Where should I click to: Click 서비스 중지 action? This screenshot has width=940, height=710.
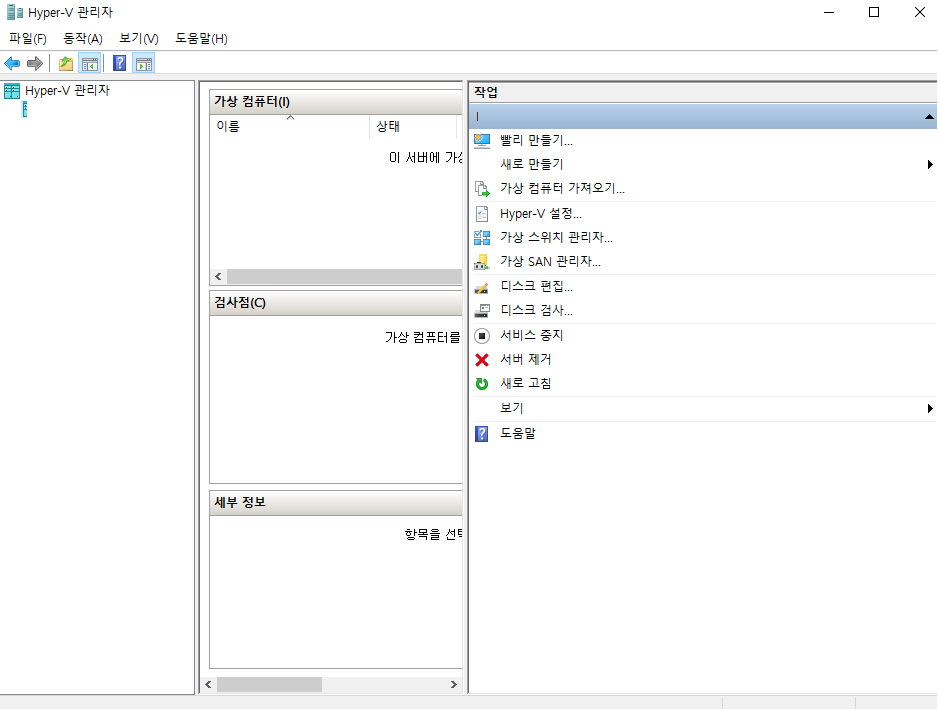click(532, 336)
